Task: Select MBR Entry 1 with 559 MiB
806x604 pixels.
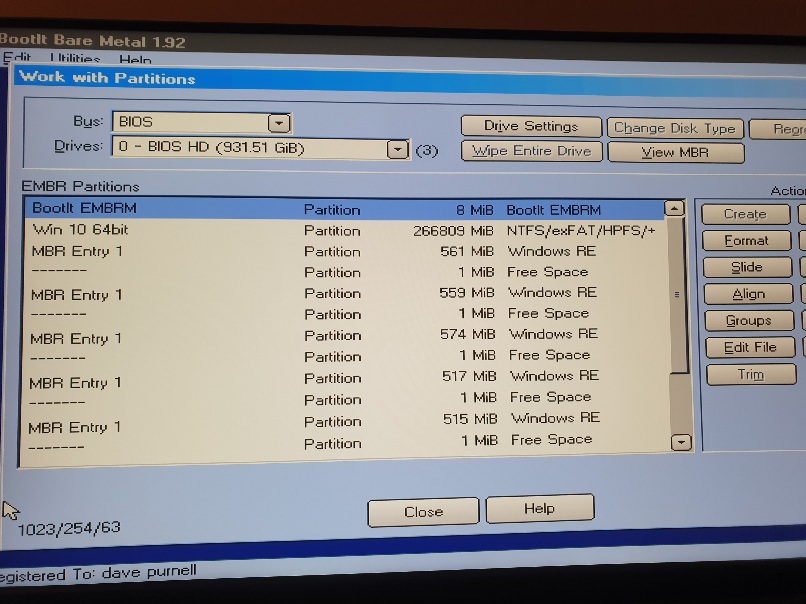Action: 345,294
